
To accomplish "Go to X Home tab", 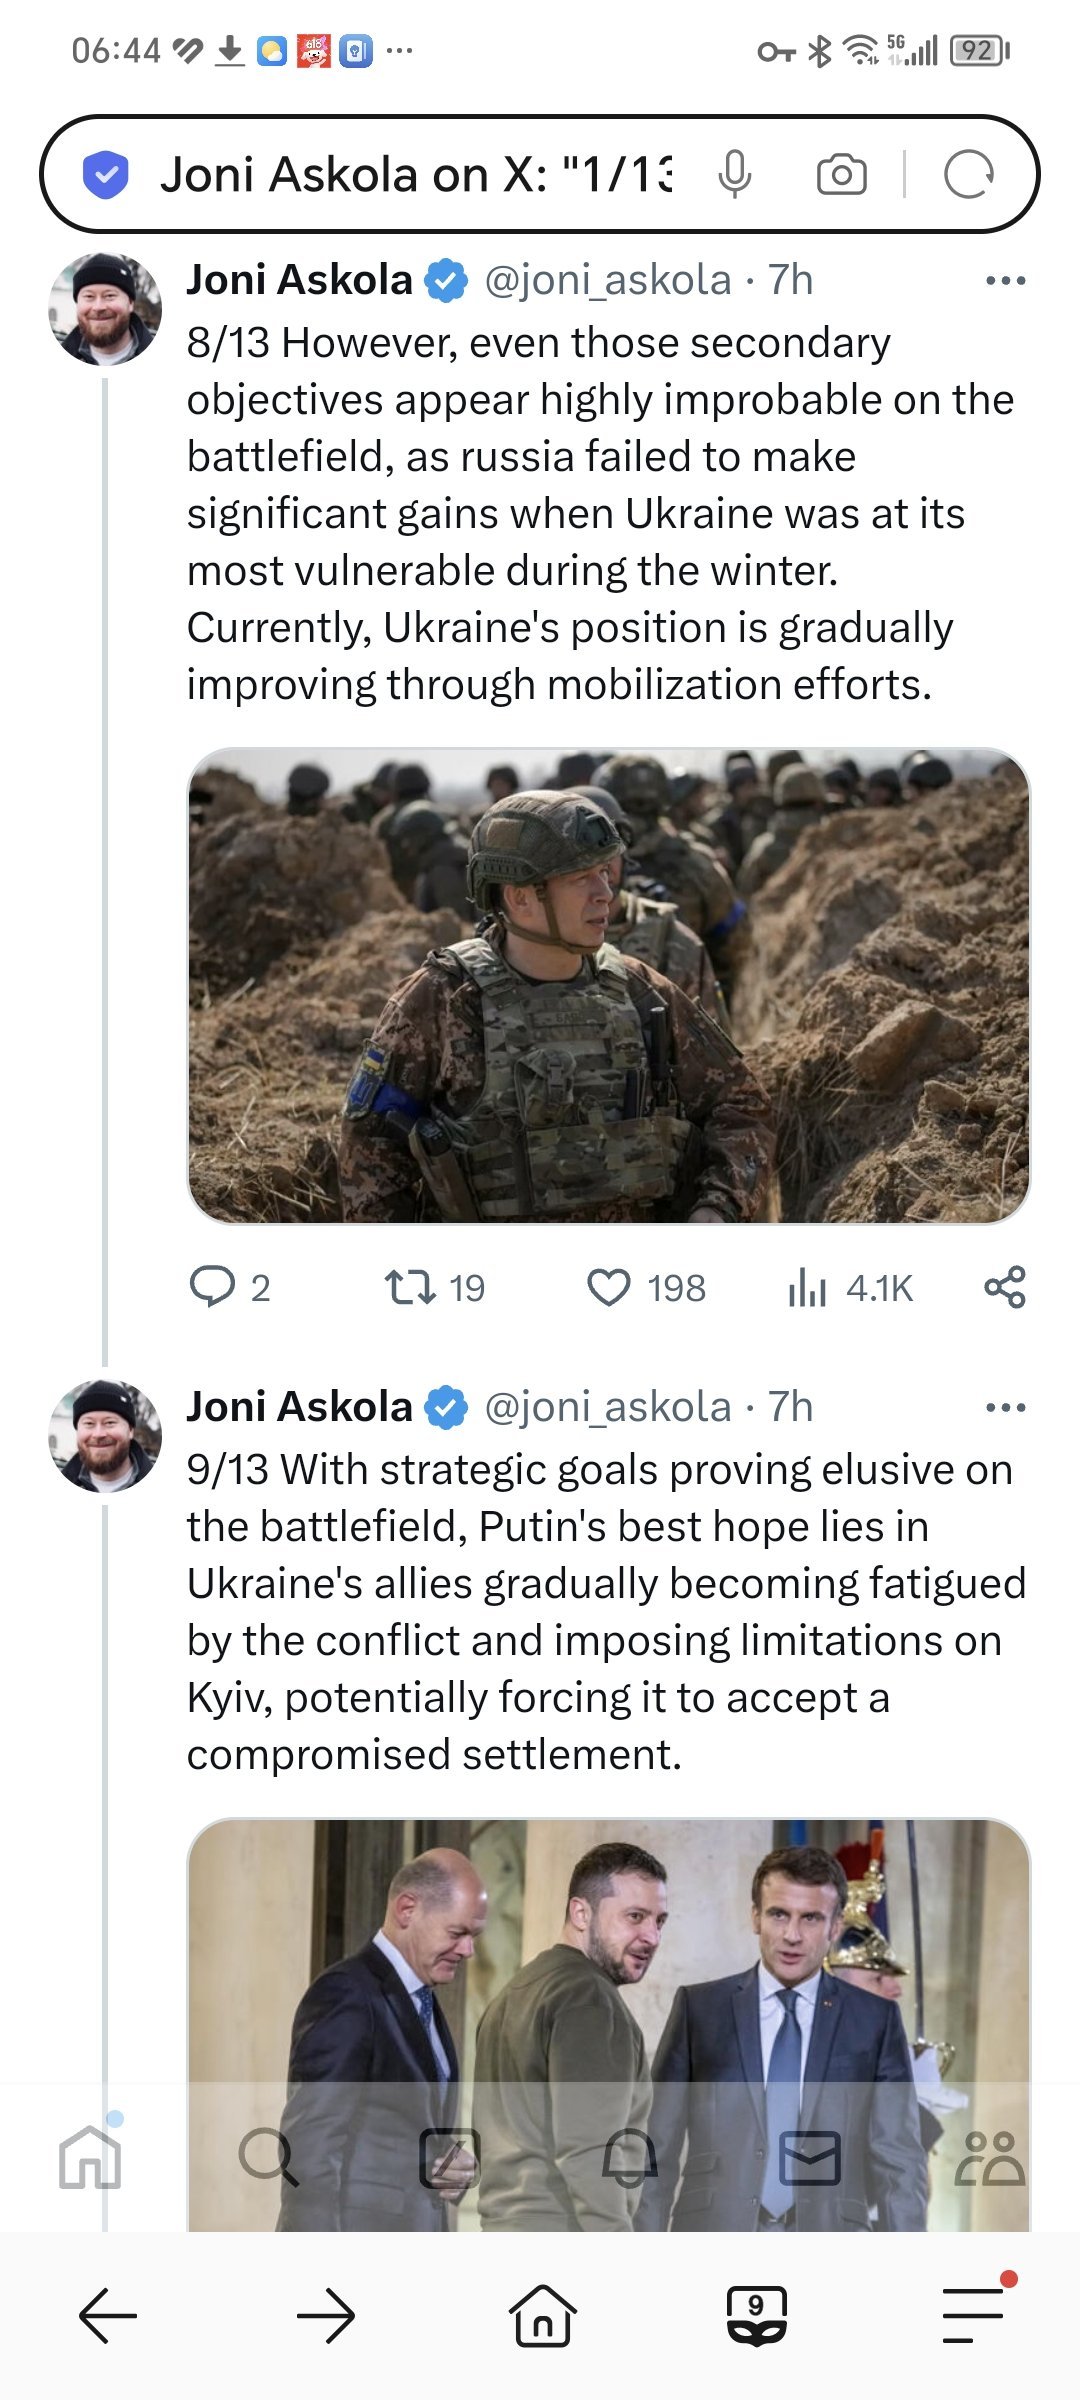I will tap(90, 2158).
